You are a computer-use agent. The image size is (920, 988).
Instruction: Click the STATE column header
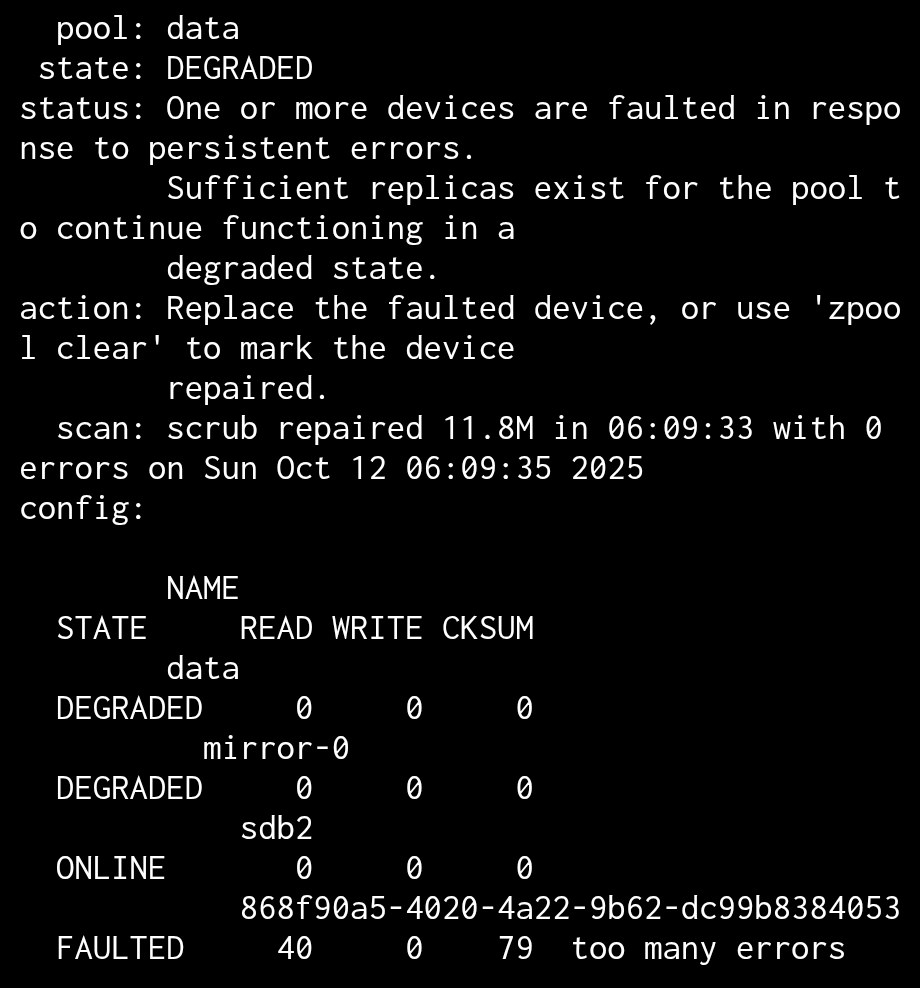101,629
